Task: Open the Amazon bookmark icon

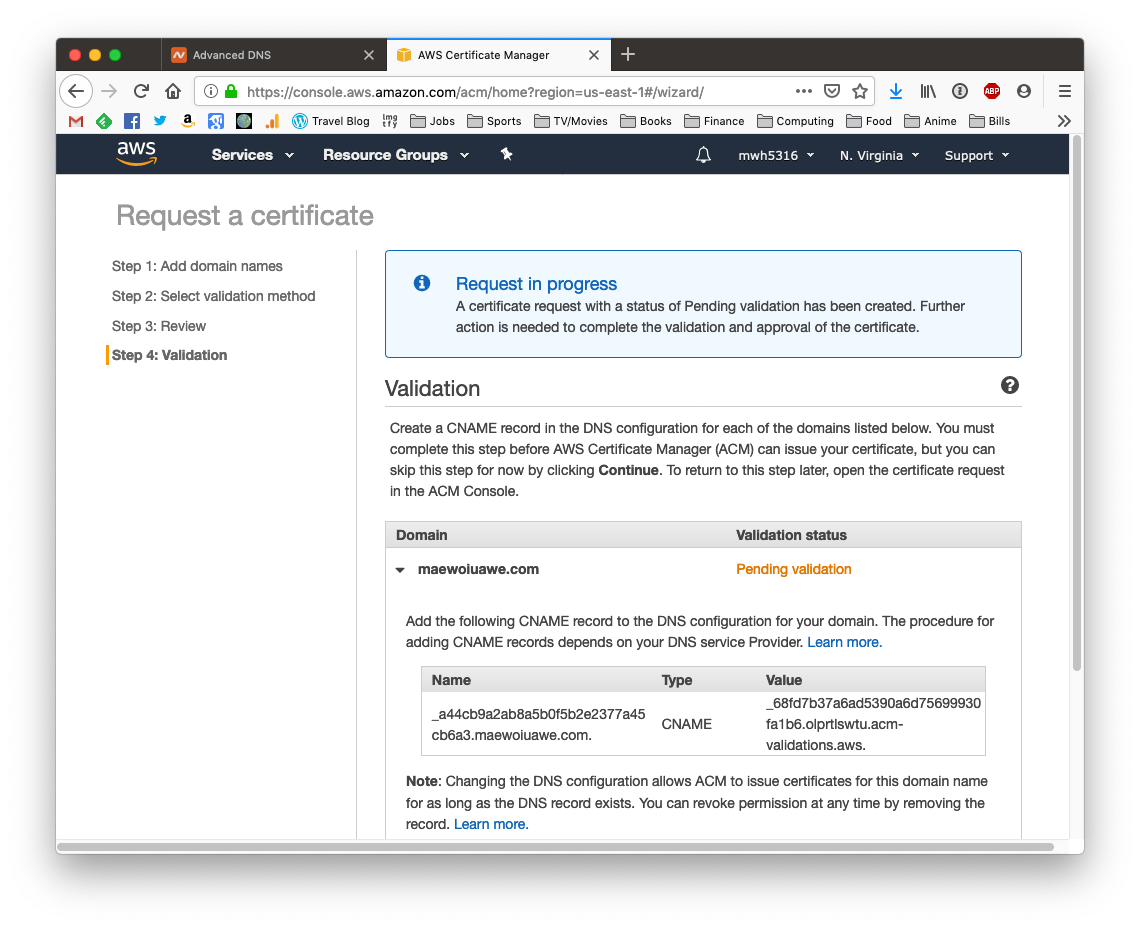Action: click(188, 121)
